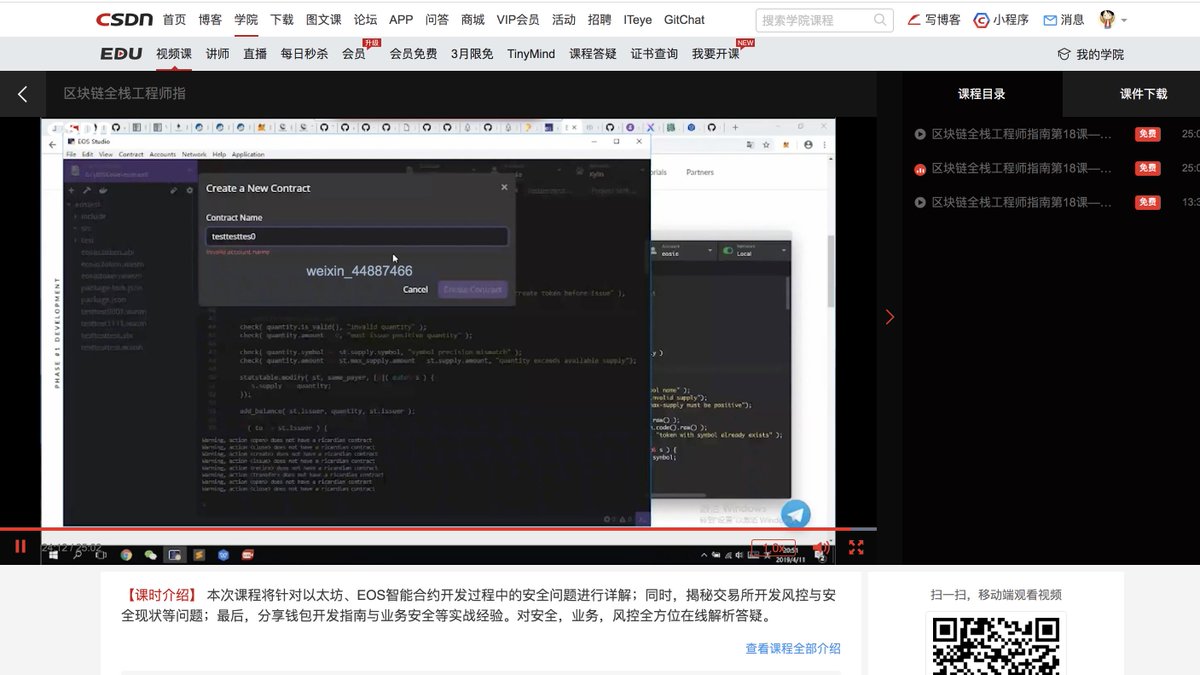Open the 视频课 navigation item
This screenshot has width=1200, height=675.
pos(173,54)
